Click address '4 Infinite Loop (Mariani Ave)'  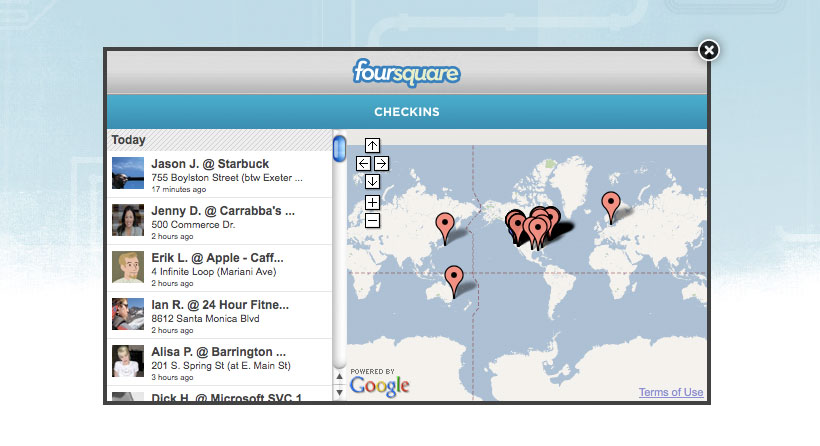tap(214, 272)
